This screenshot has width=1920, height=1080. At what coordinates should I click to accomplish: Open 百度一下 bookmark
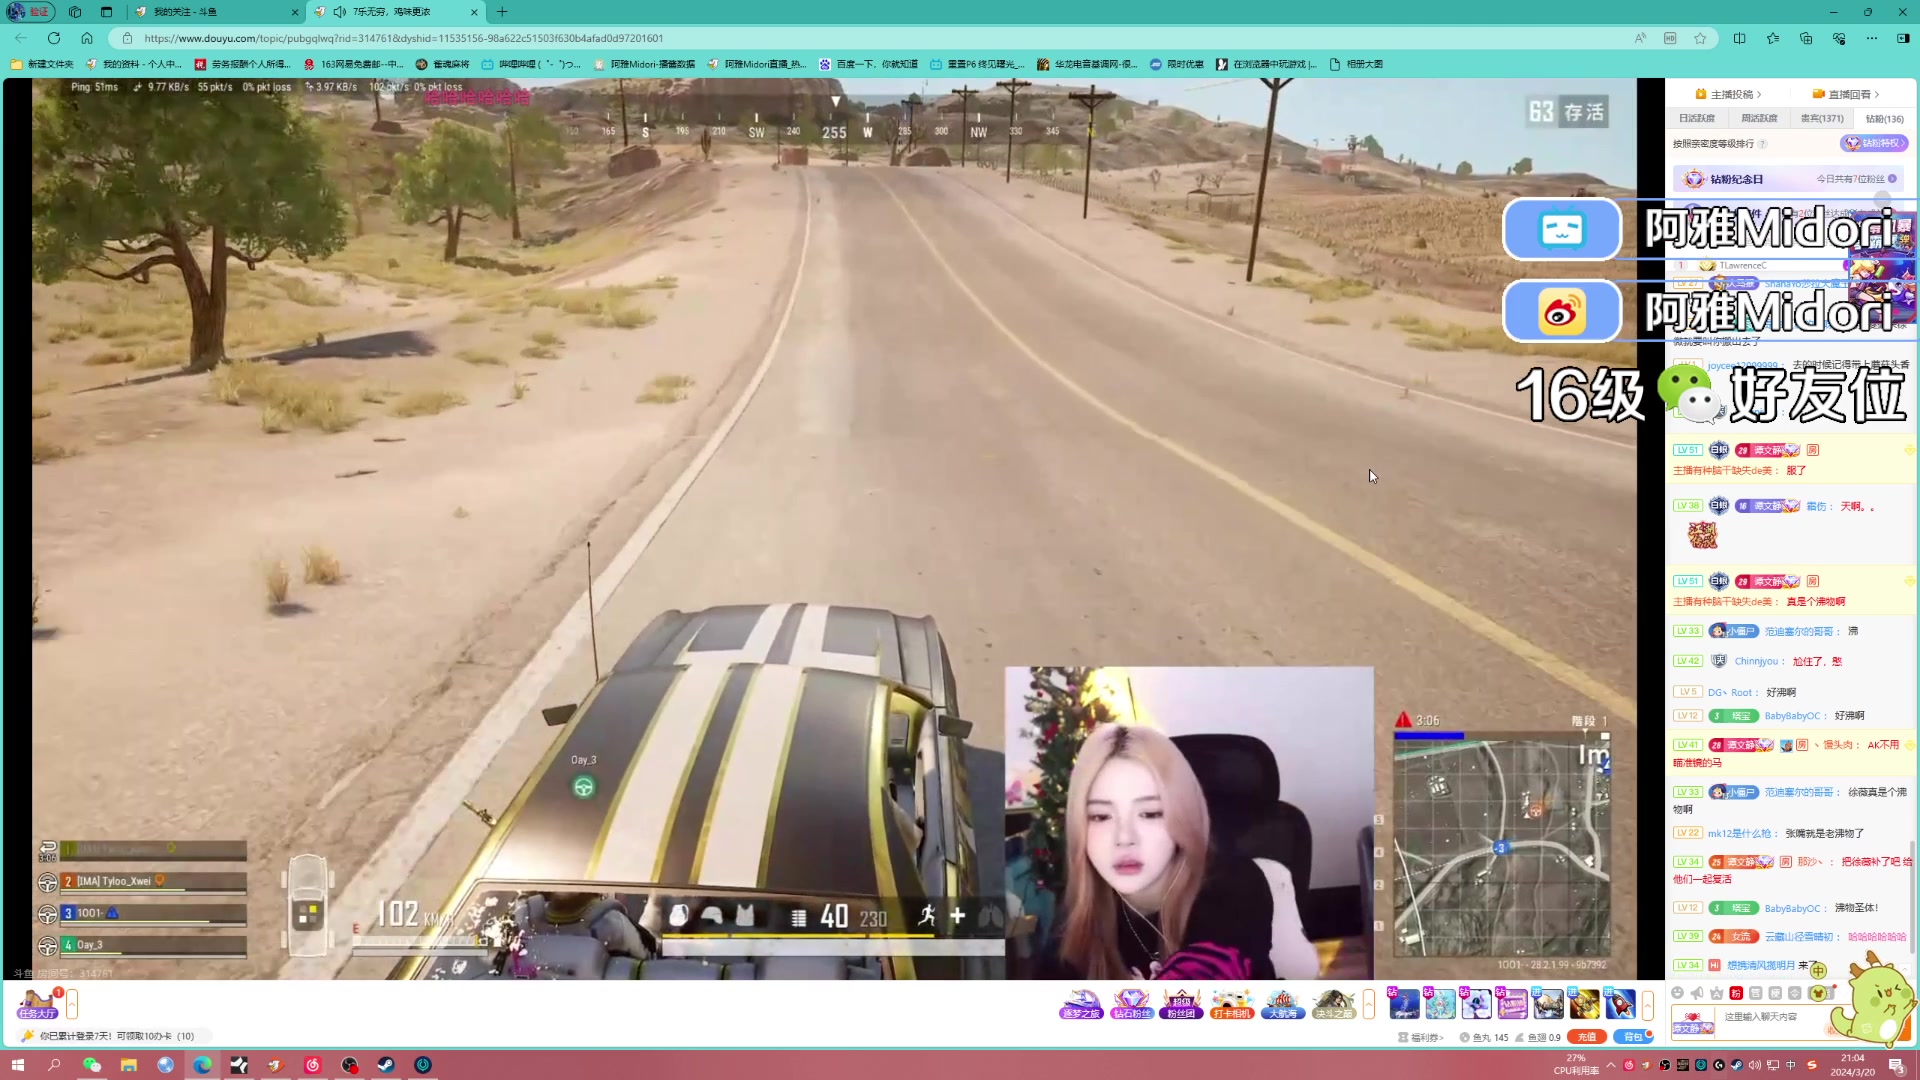[x=868, y=64]
